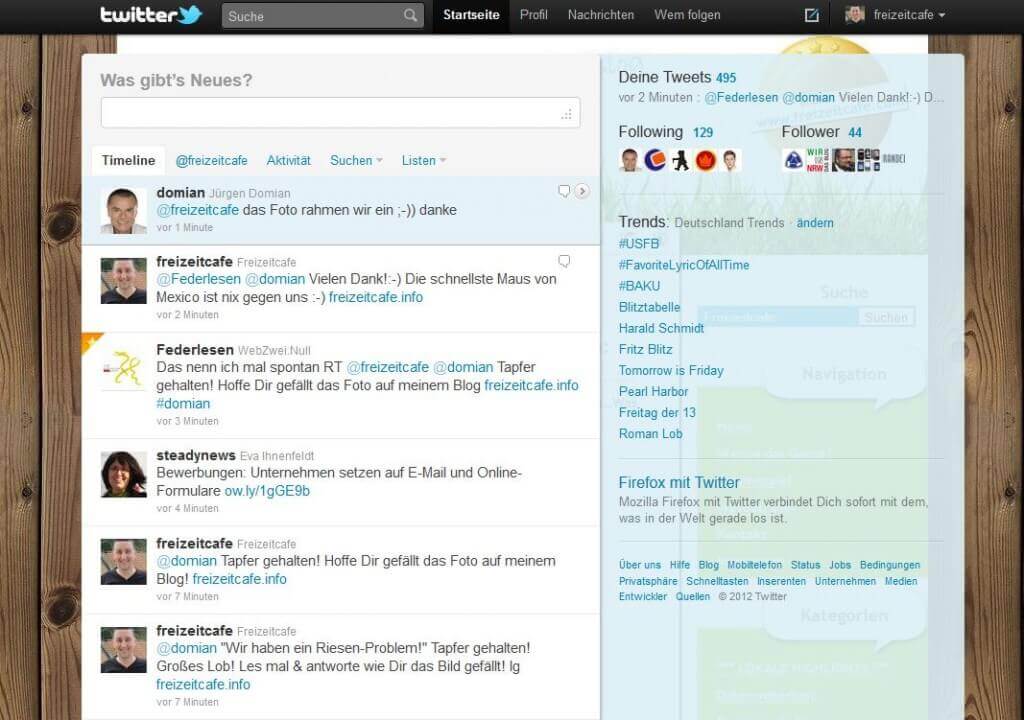Select 'Wem folgen' in the top navigation
This screenshot has width=1024, height=720.
coord(687,15)
